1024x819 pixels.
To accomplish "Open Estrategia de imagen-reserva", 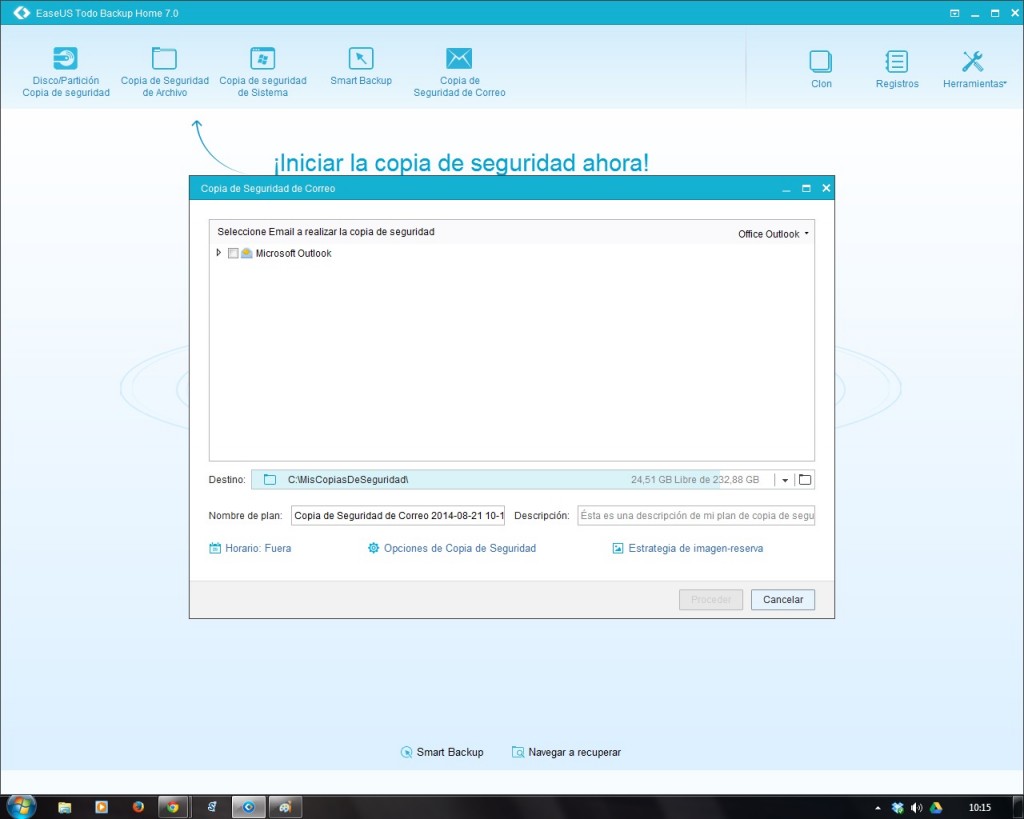I will (688, 548).
